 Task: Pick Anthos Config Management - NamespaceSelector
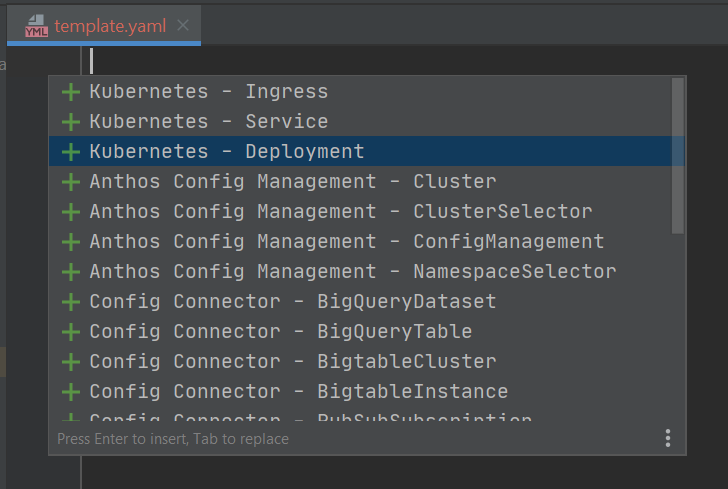(x=352, y=272)
